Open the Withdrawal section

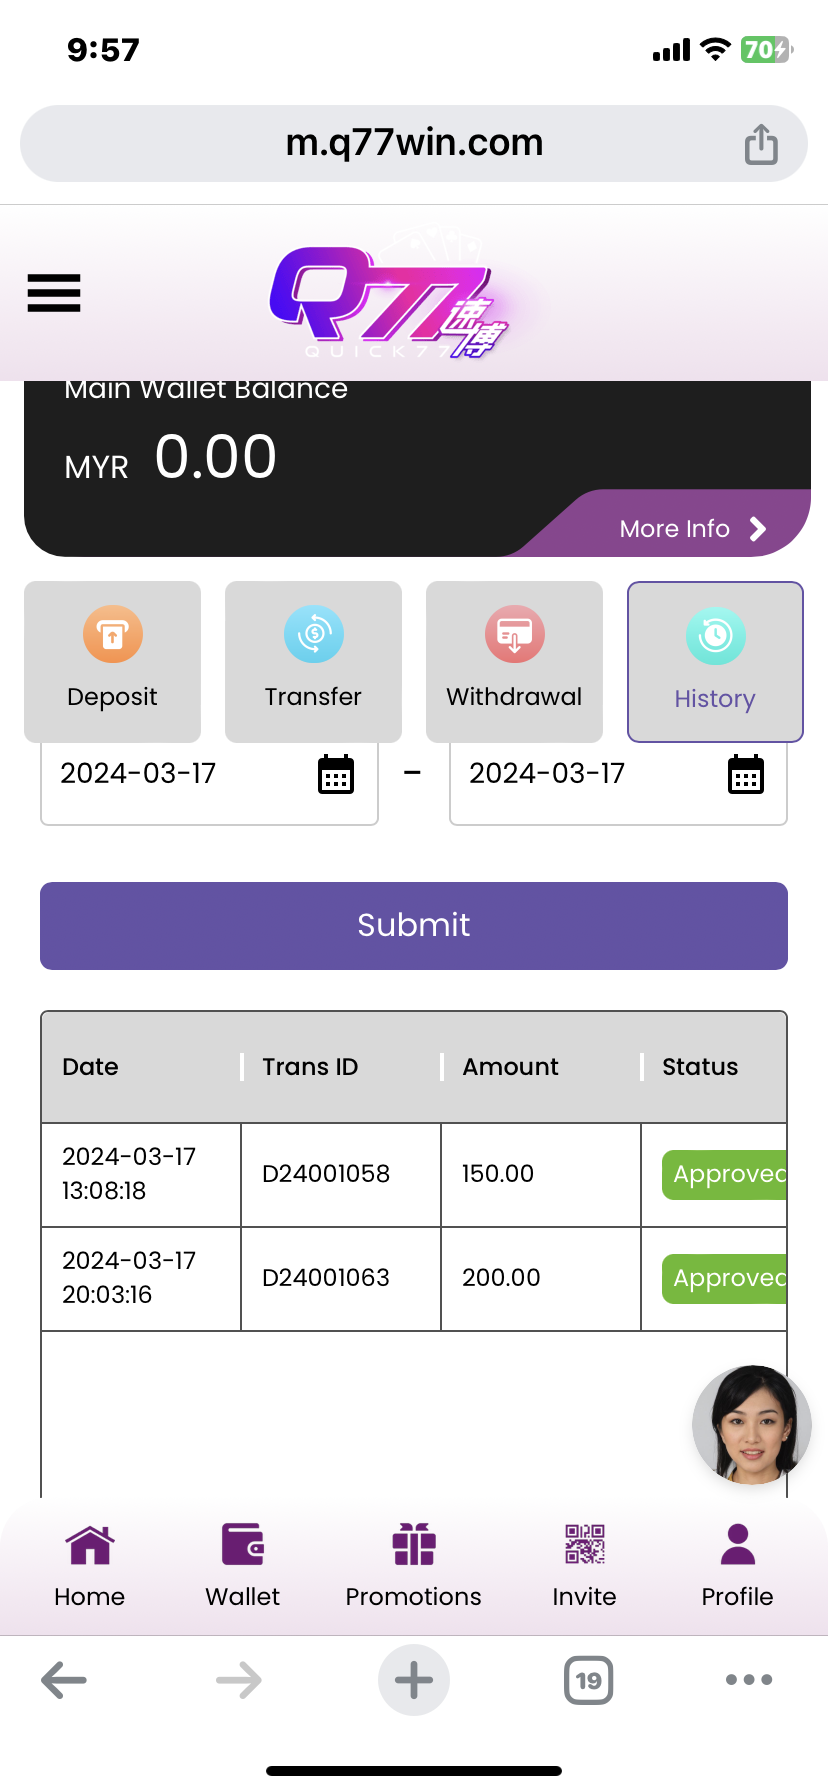514,661
